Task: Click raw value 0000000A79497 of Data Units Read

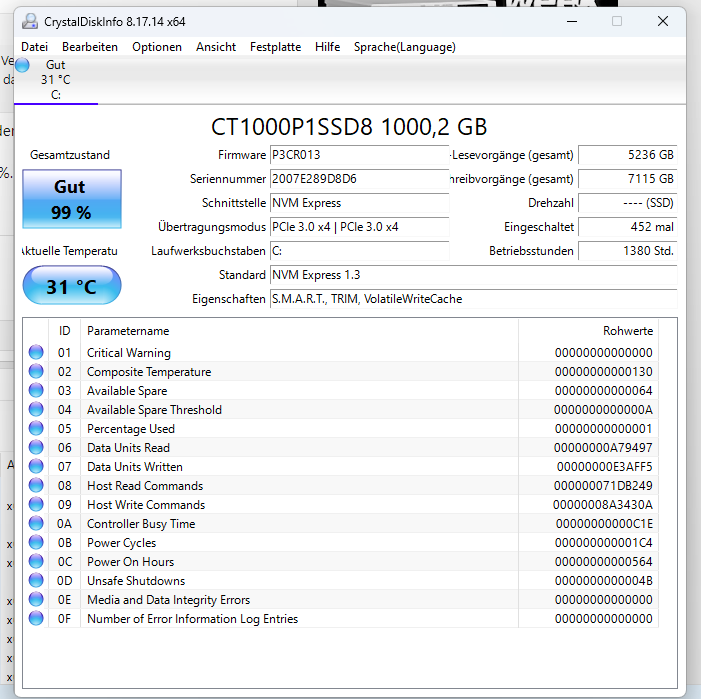Action: point(603,448)
